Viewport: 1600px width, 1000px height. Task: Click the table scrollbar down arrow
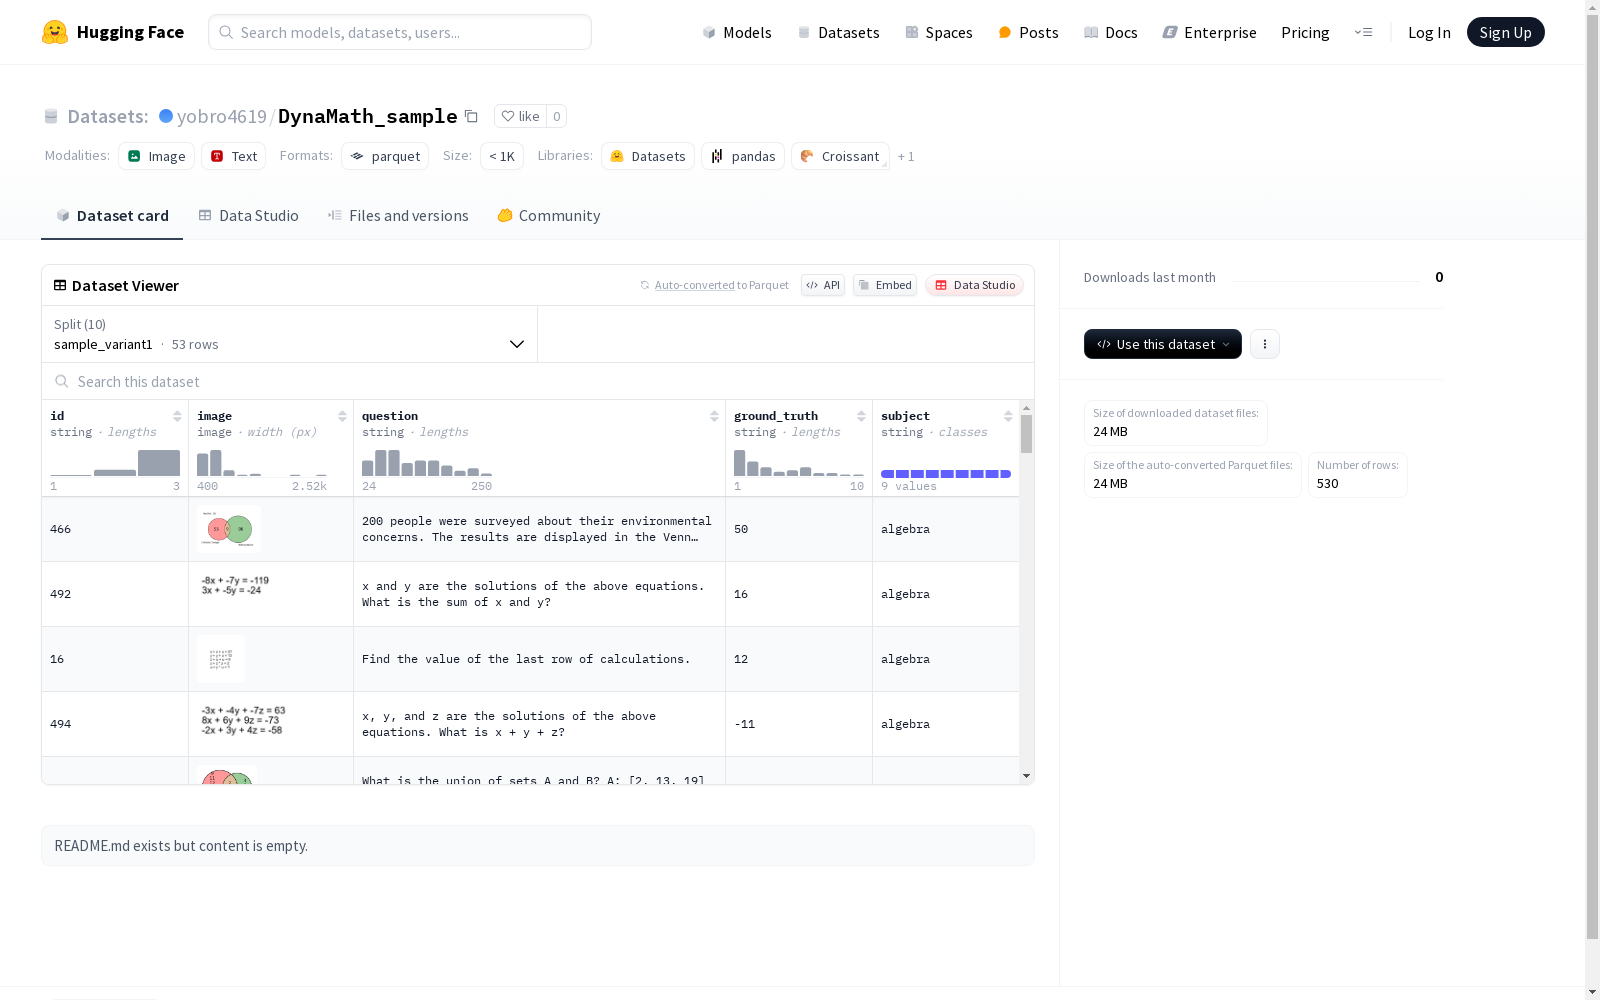[1026, 776]
